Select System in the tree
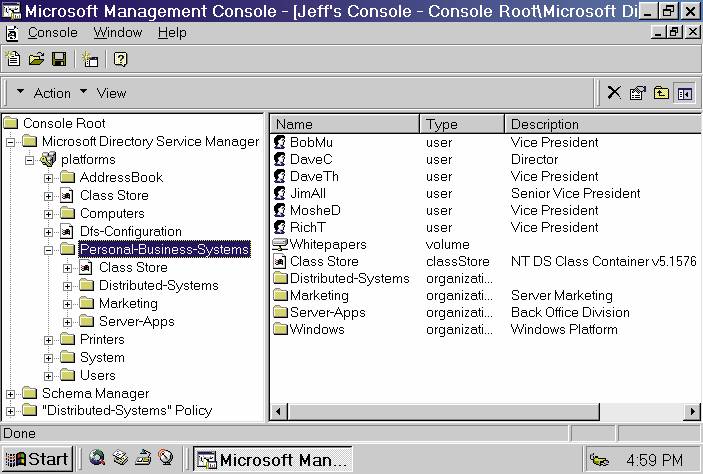Image resolution: width=703 pixels, height=474 pixels. (102, 357)
